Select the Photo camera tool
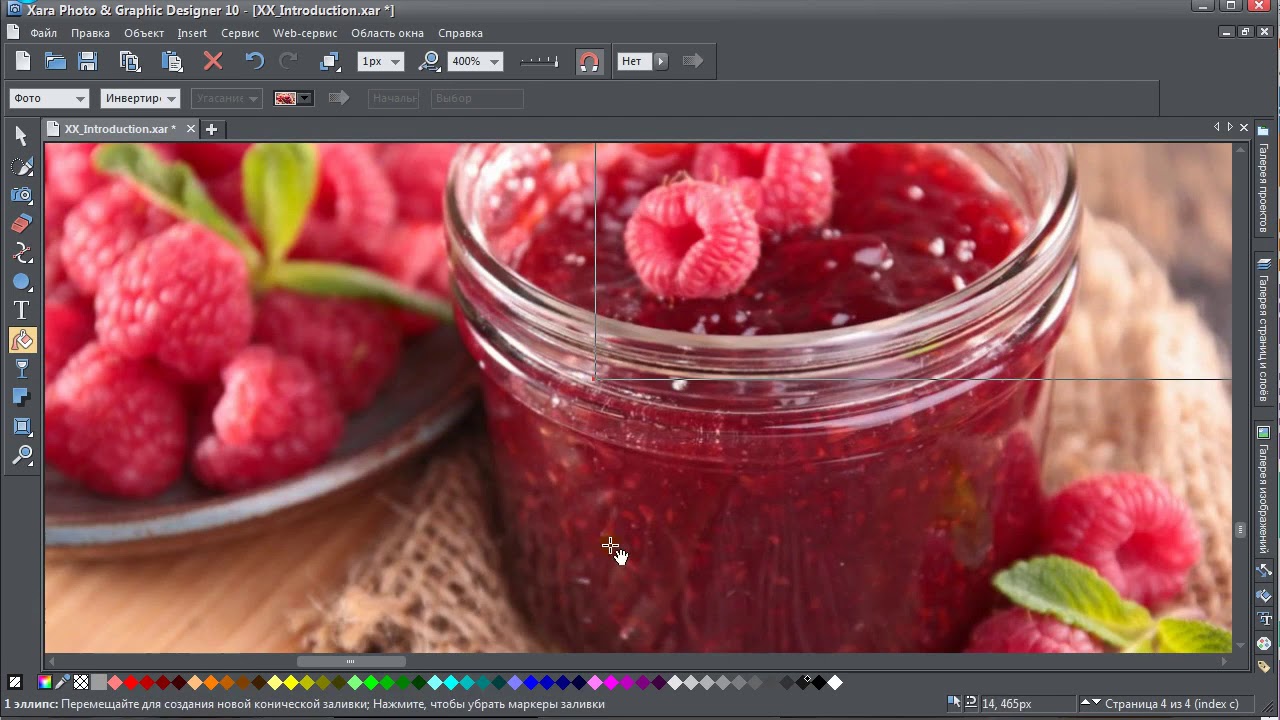1280x720 pixels. pyautogui.click(x=22, y=194)
